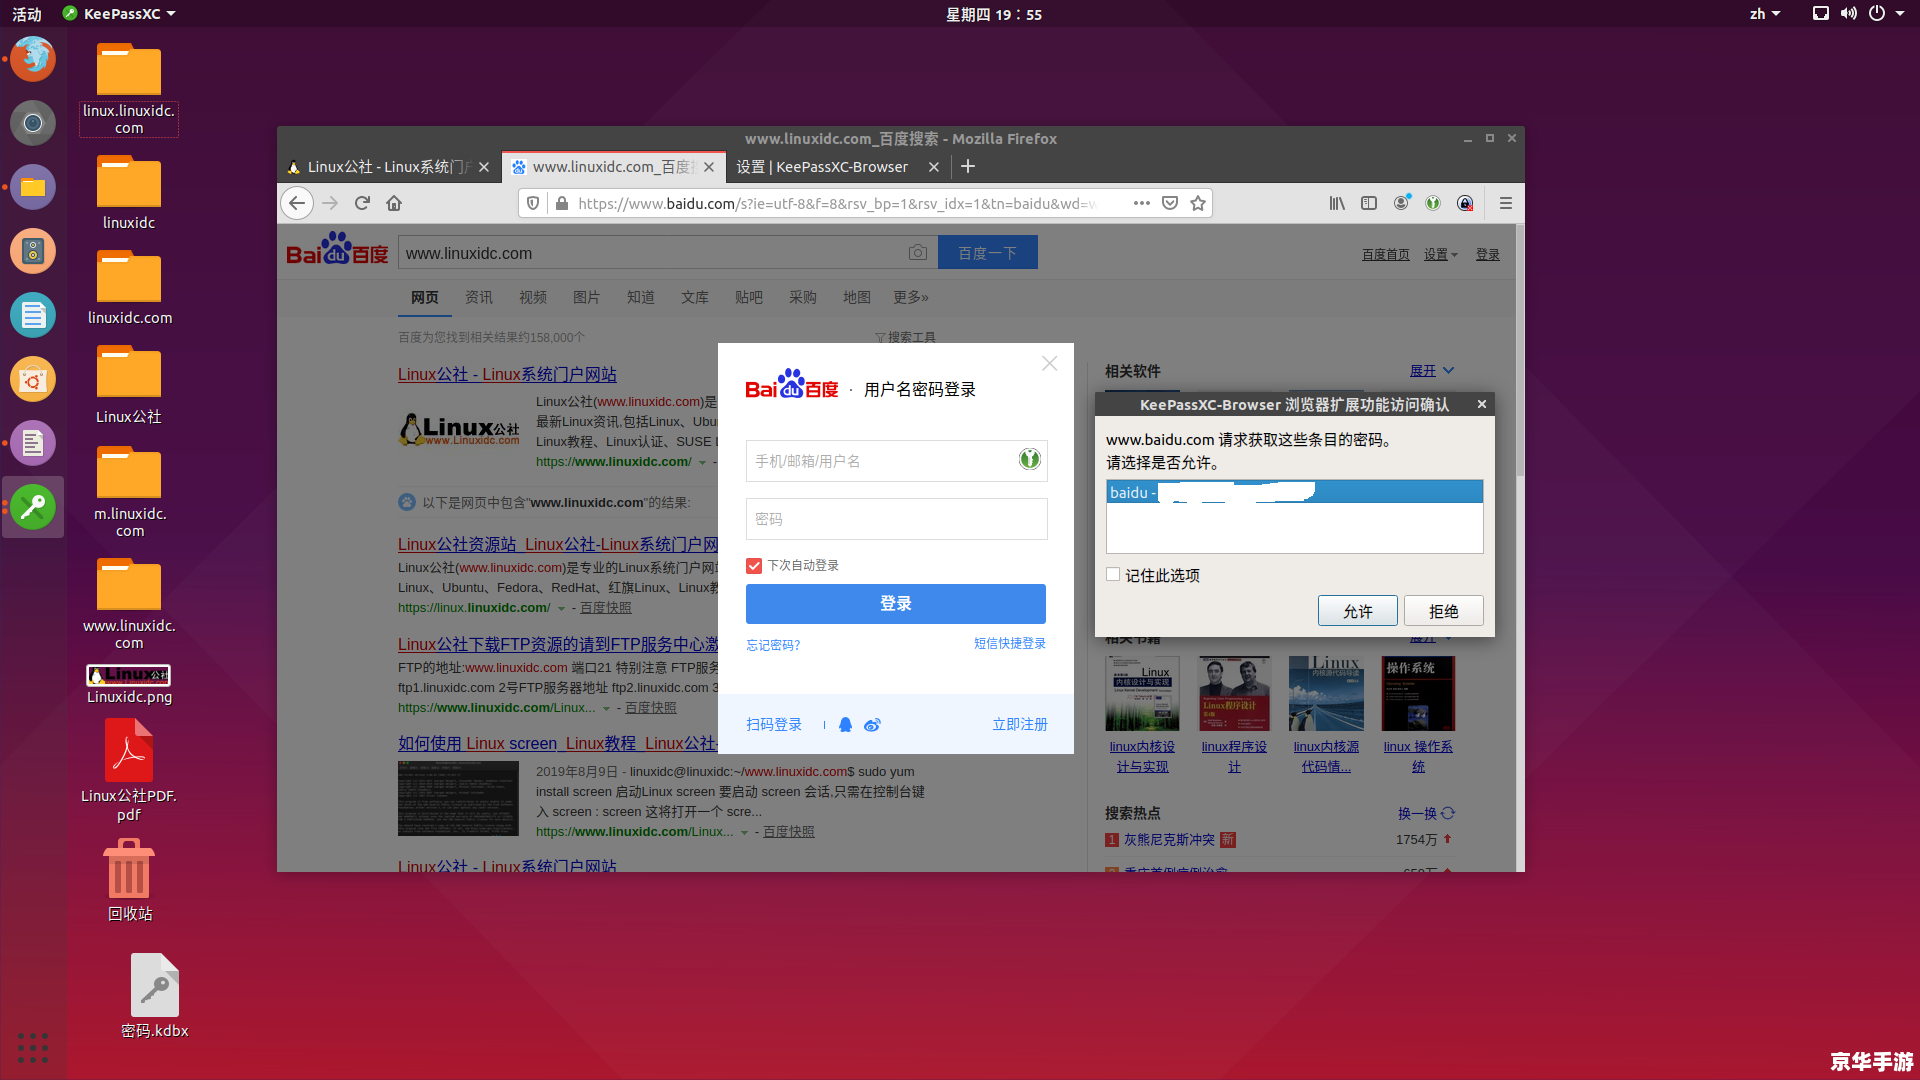Viewport: 1920px width, 1080px height.
Task: Open the 百度首页 link
Action: [x=1386, y=255]
